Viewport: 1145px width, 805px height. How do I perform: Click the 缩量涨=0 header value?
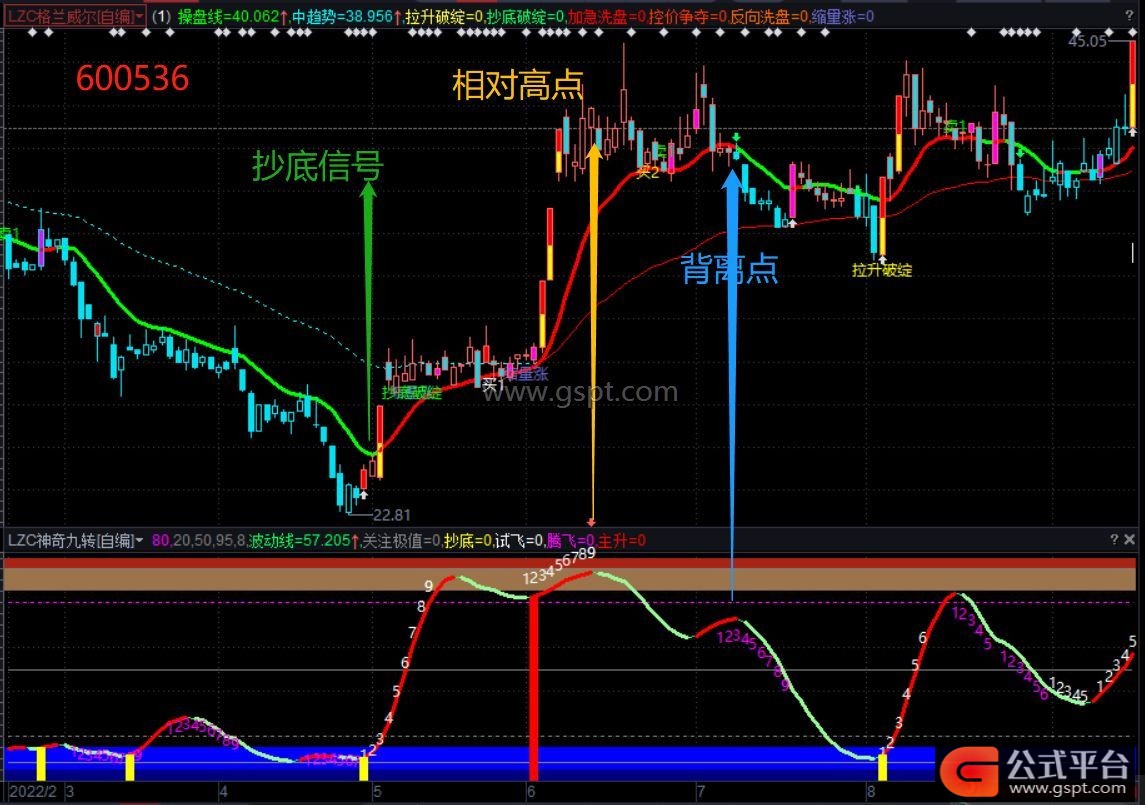(x=843, y=16)
